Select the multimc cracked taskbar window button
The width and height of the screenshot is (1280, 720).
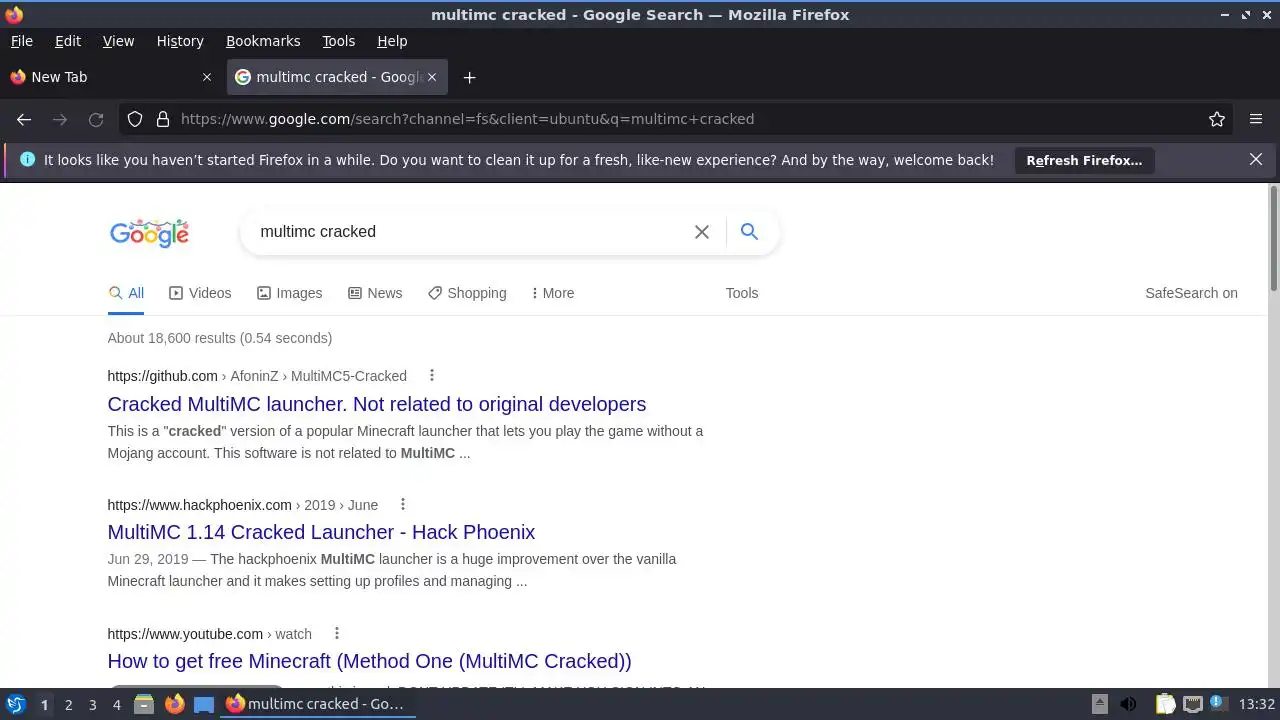[x=316, y=704]
